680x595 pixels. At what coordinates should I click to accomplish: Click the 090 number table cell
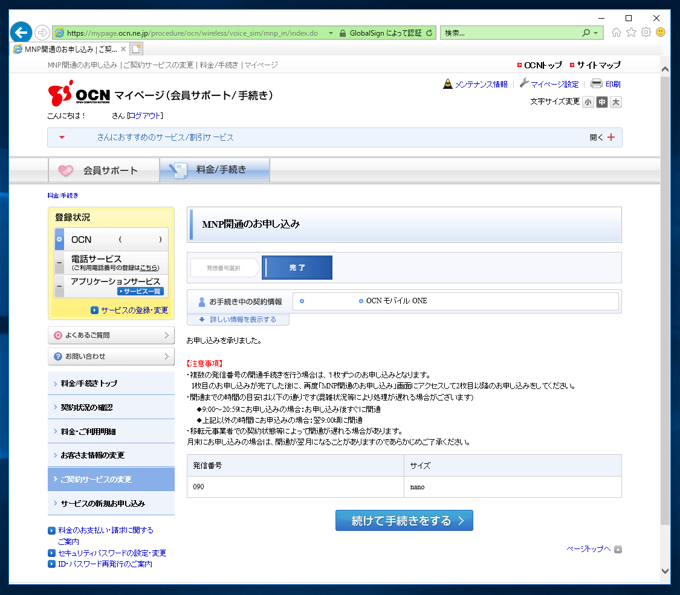295,487
